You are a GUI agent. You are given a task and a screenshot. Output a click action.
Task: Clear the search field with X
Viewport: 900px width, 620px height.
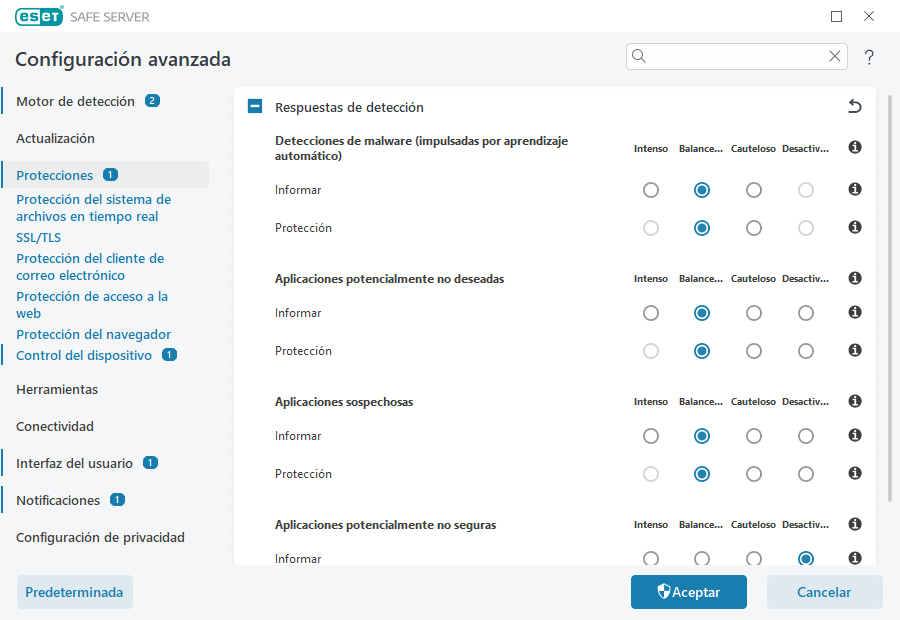(x=835, y=56)
